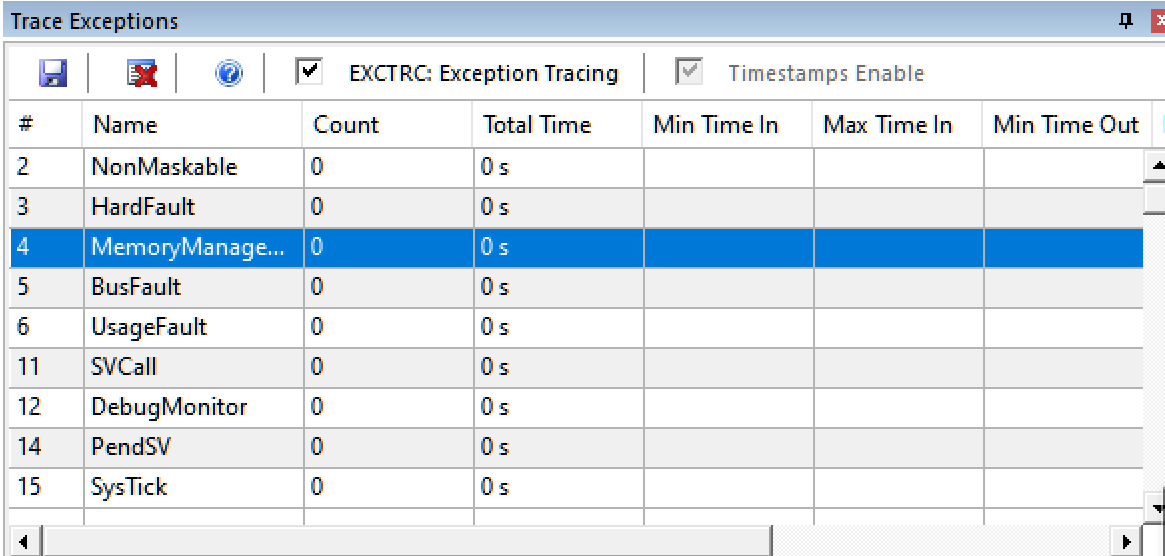Viewport: 1165px width, 556px height.
Task: Select the BusFault row
Action: coord(577,287)
